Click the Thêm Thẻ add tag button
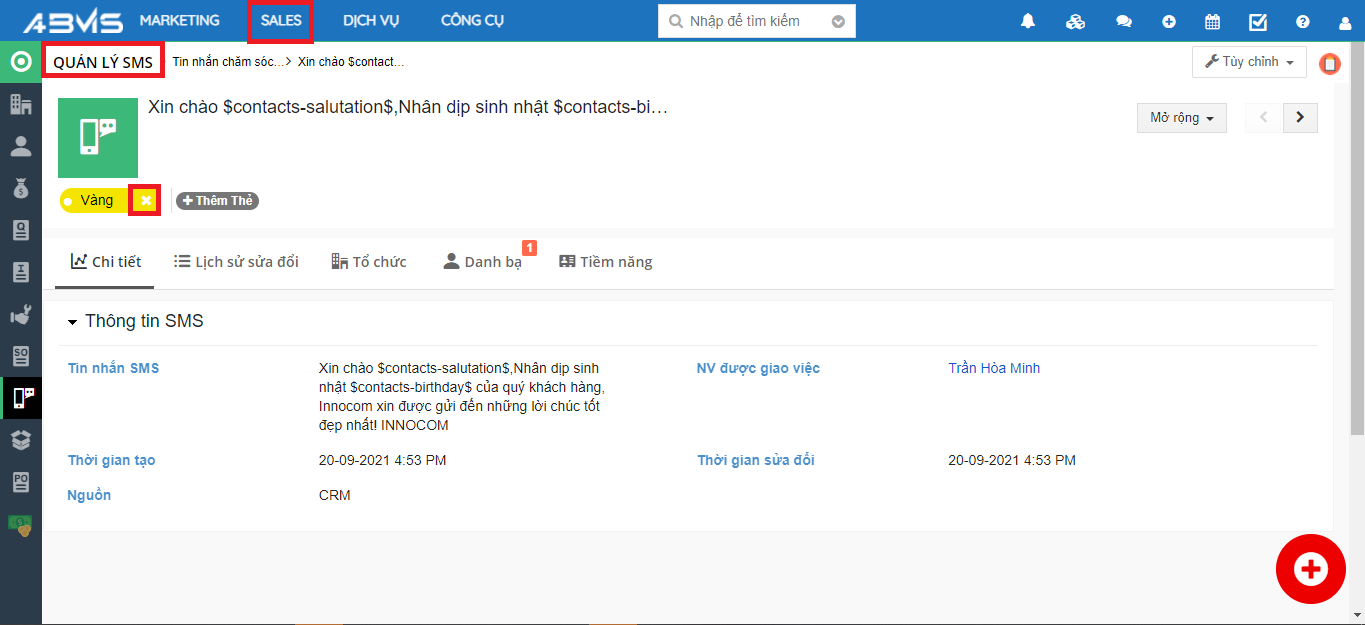The height and width of the screenshot is (625, 1365). pyautogui.click(x=217, y=201)
